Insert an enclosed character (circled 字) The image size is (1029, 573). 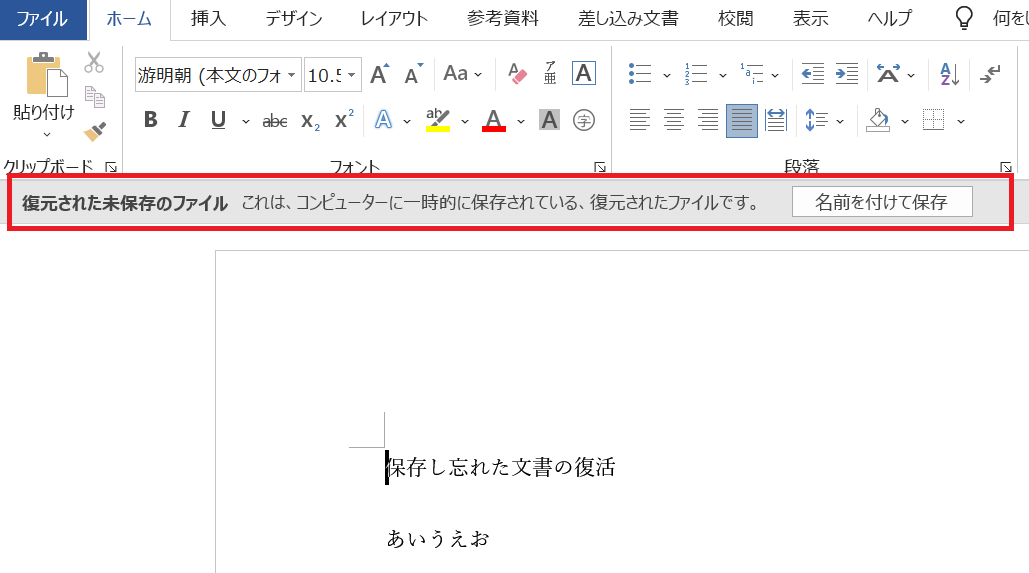tap(584, 120)
